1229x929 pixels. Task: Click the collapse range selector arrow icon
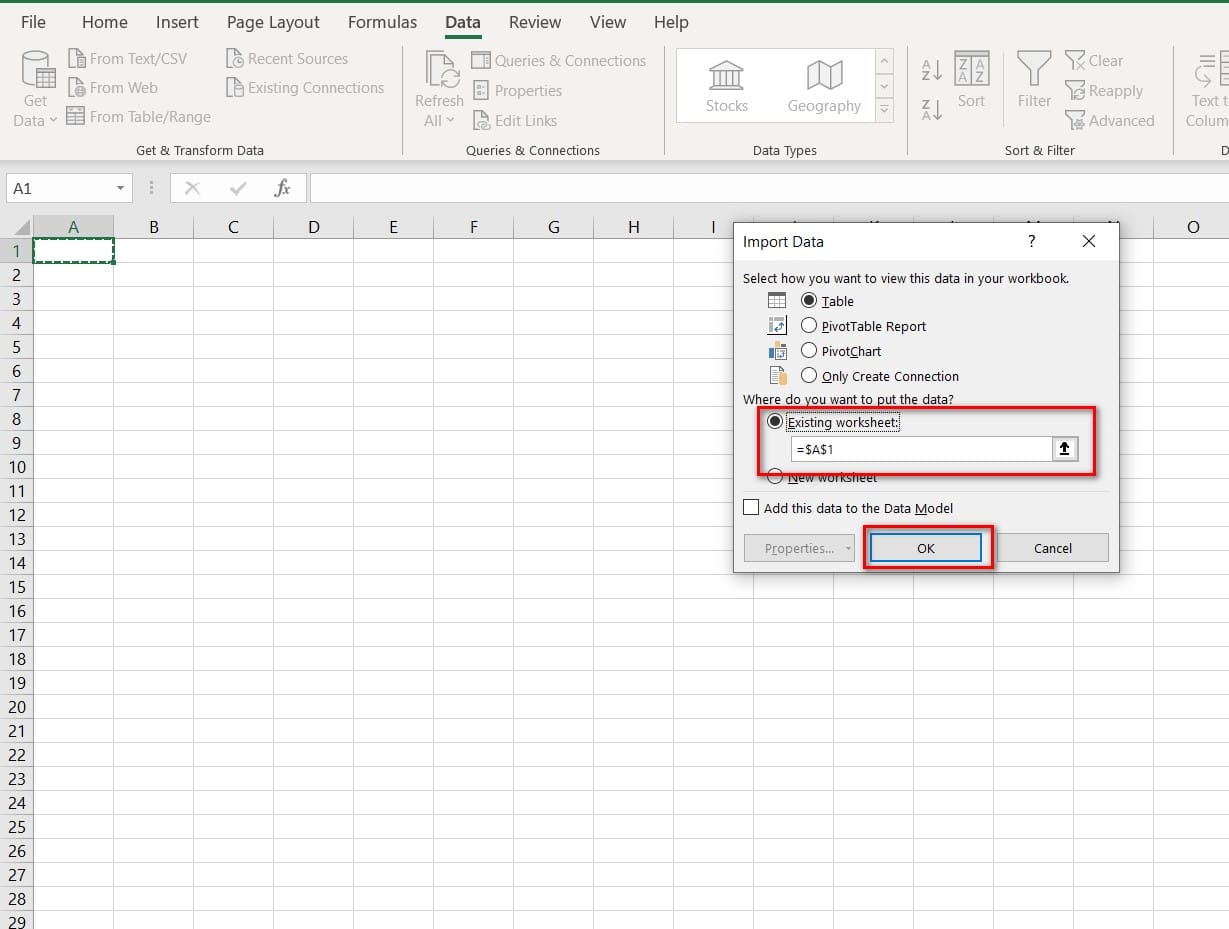1064,450
